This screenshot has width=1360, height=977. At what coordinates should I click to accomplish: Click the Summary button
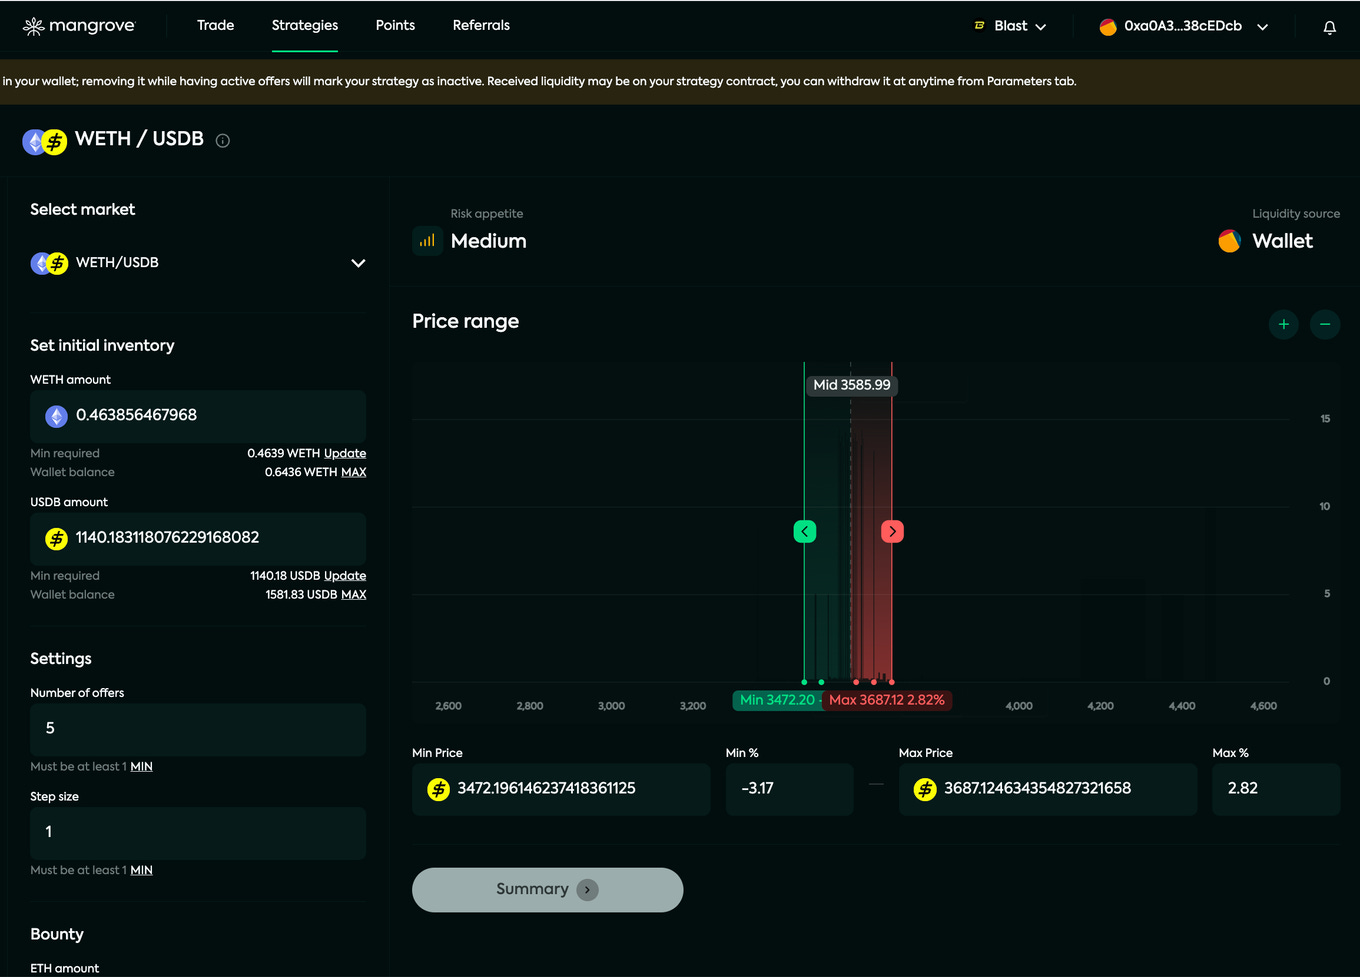click(547, 890)
